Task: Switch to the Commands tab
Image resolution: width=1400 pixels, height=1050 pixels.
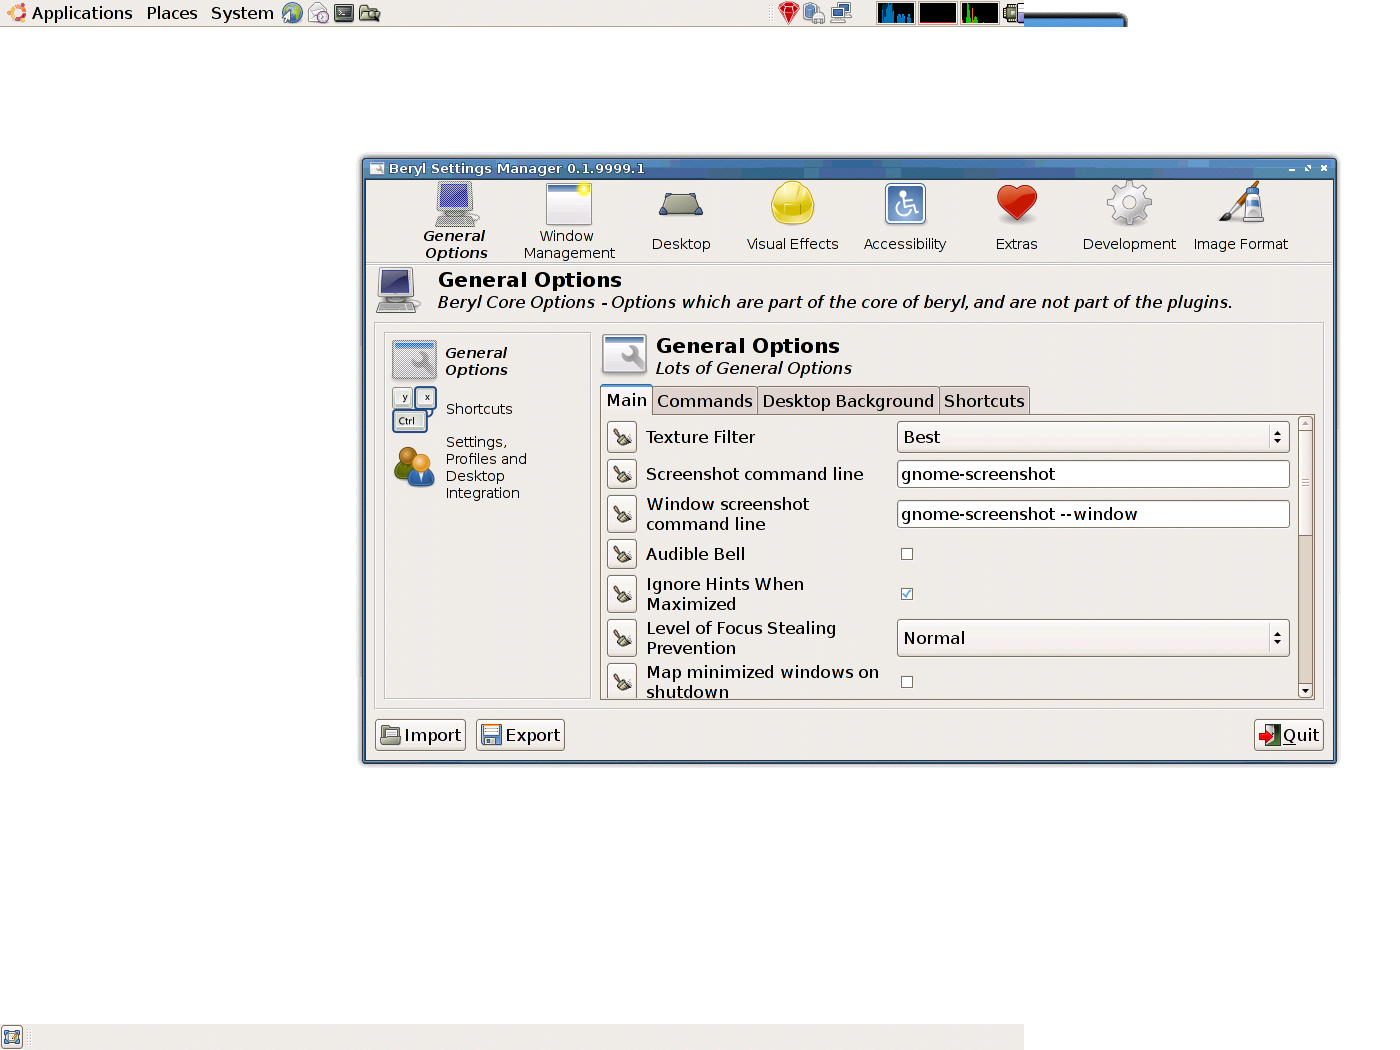Action: tap(704, 401)
